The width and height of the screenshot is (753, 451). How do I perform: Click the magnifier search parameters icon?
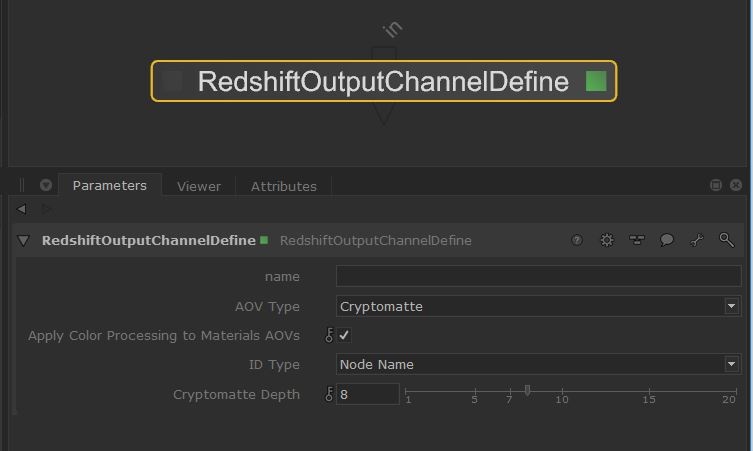[x=726, y=240]
